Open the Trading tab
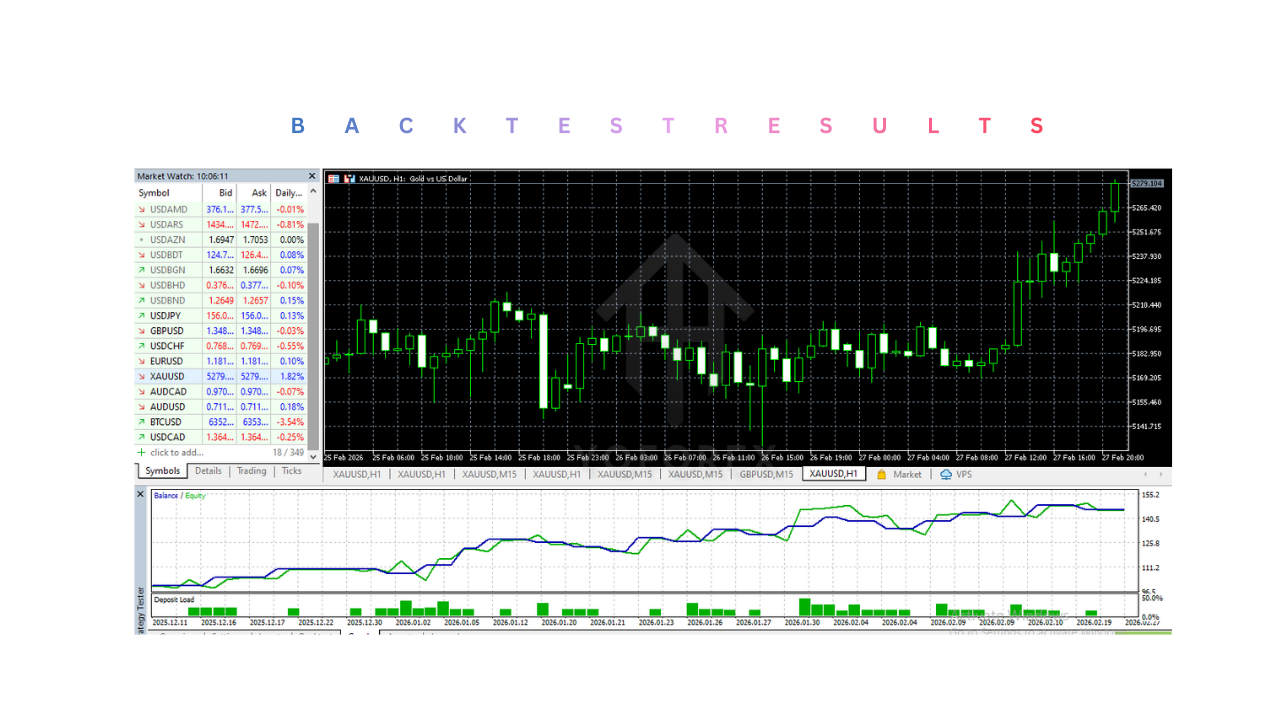This screenshot has width=1280, height=720. pos(251,471)
